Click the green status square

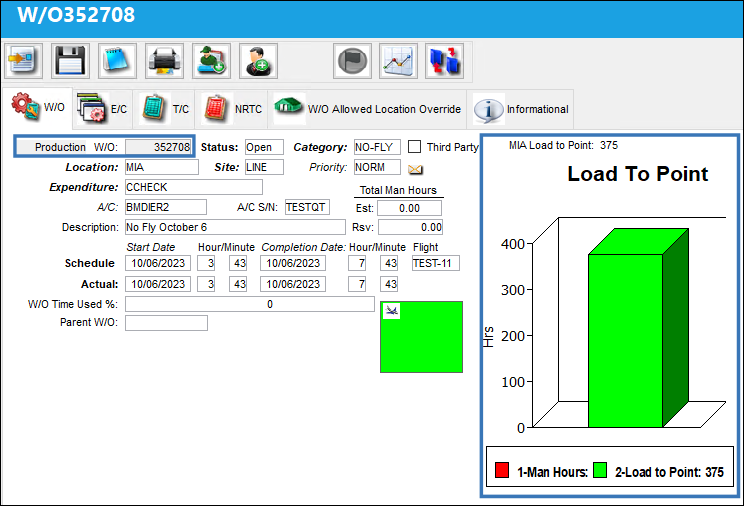[421, 337]
